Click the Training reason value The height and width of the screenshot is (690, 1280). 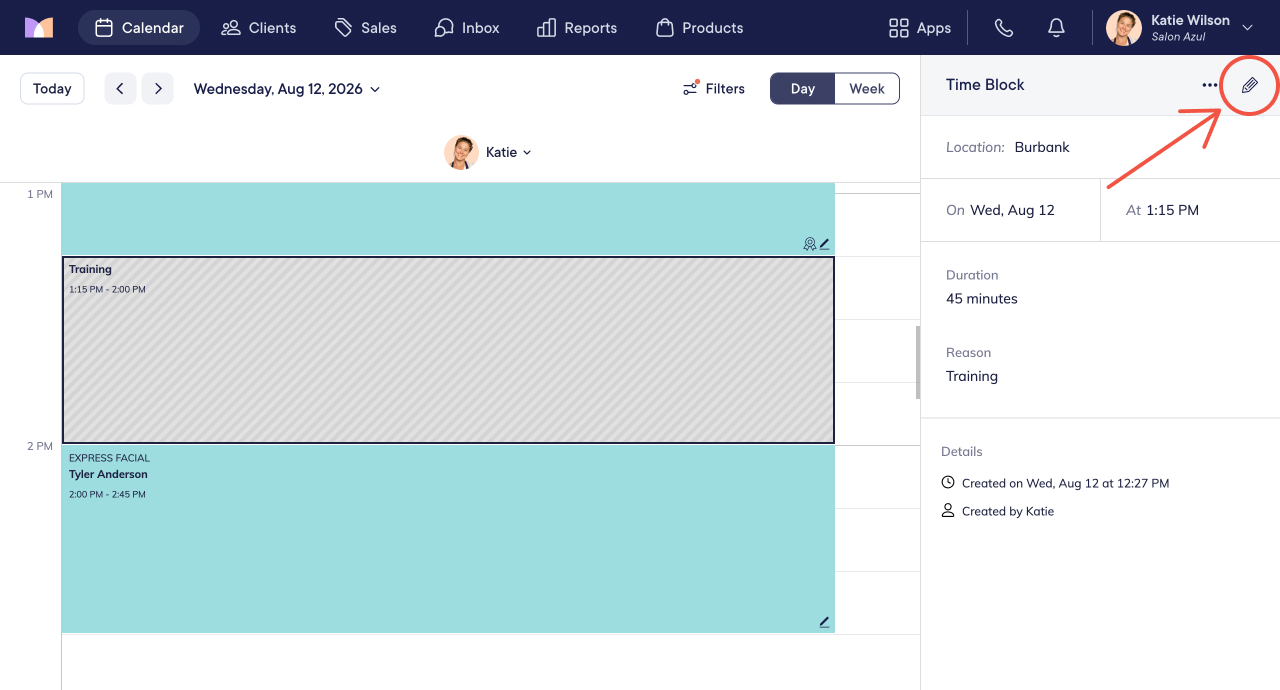tap(972, 376)
